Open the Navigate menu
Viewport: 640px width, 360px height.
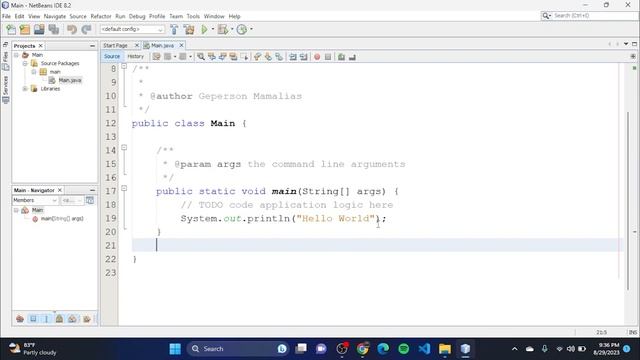[55, 16]
